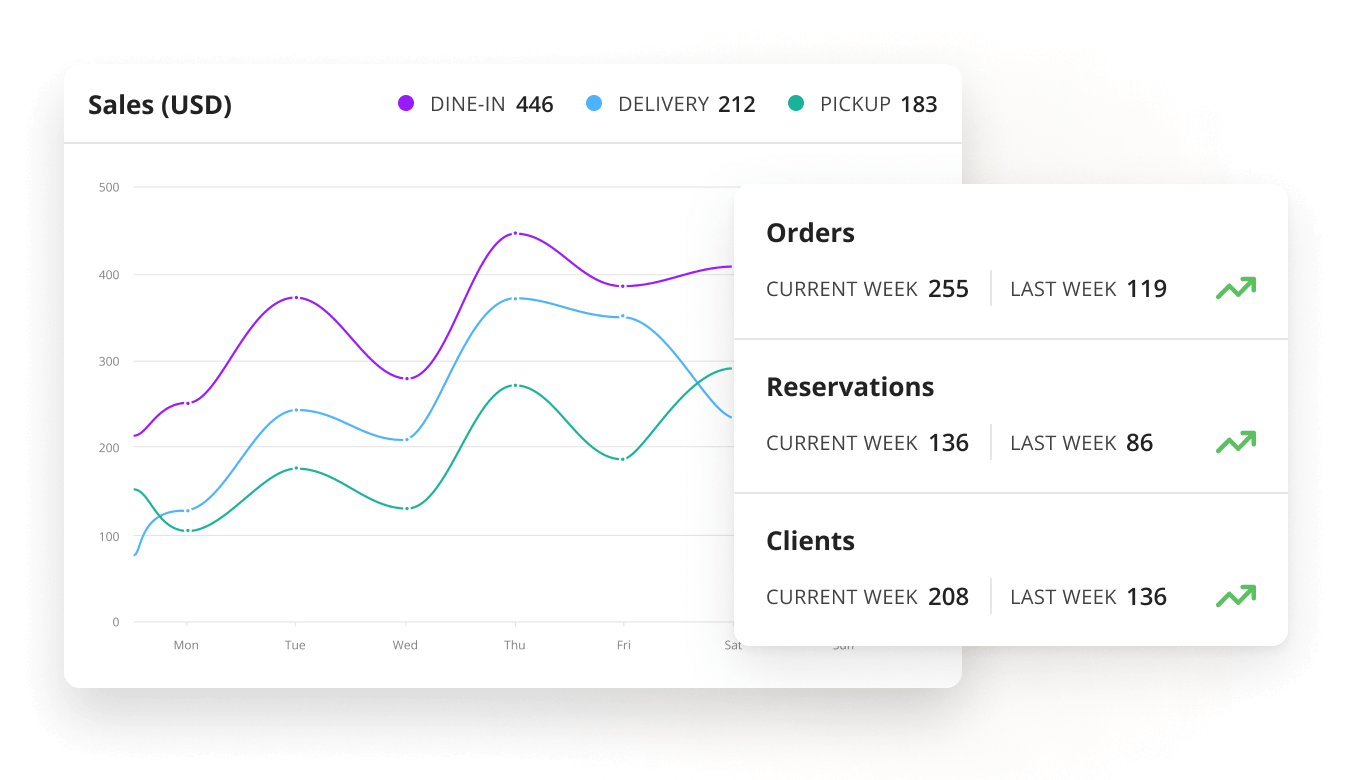The width and height of the screenshot is (1352, 780).
Task: Select the Sales (USD) panel title
Action: click(160, 104)
